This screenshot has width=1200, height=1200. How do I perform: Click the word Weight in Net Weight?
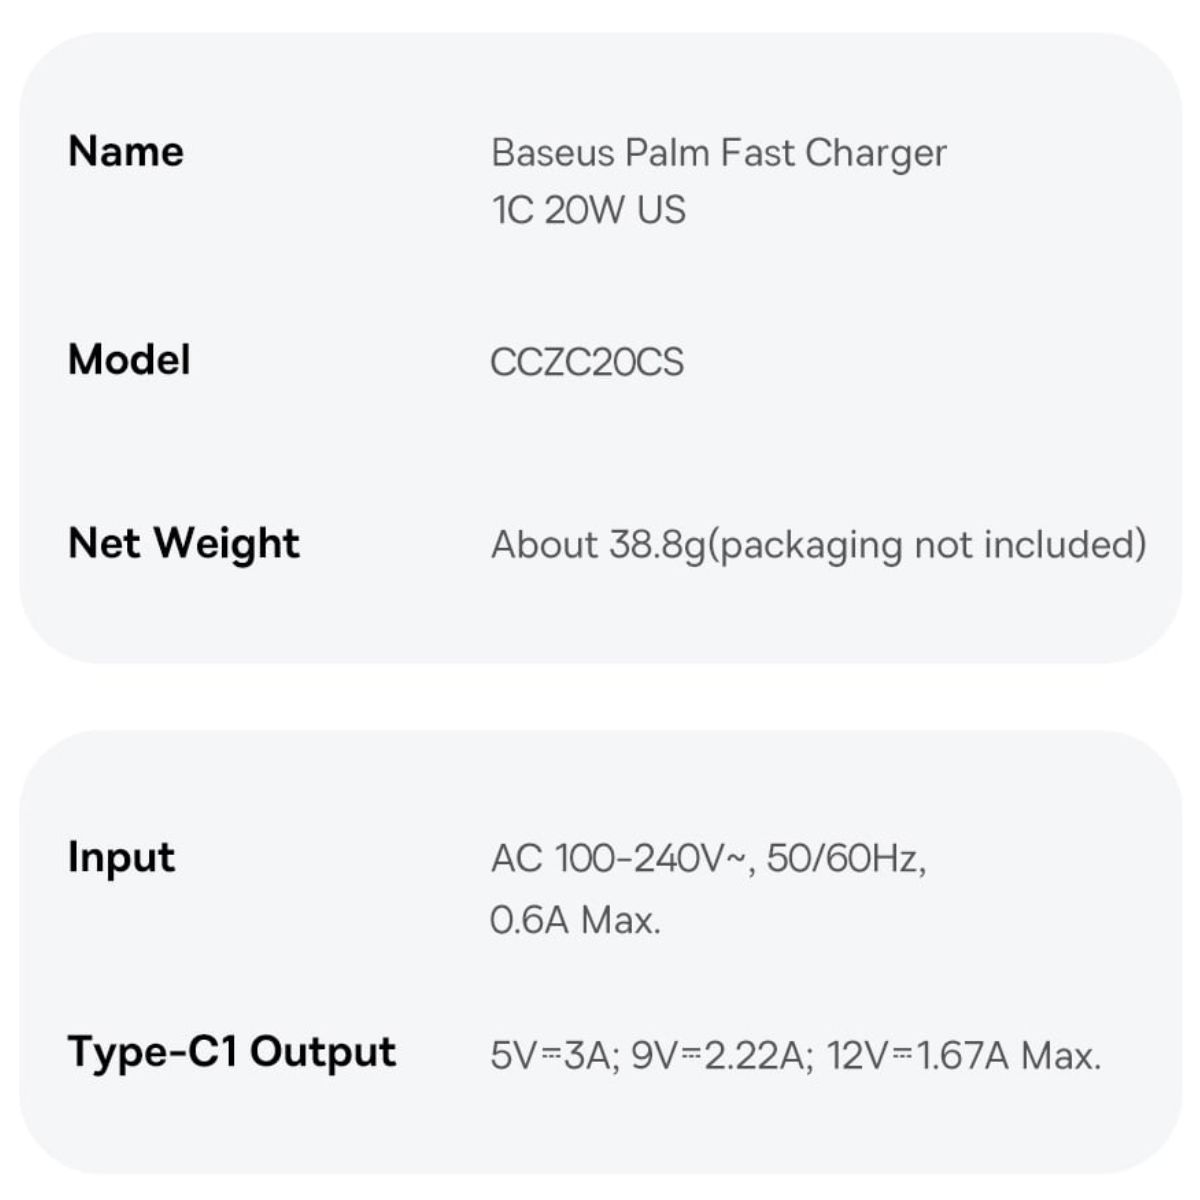pos(227,543)
